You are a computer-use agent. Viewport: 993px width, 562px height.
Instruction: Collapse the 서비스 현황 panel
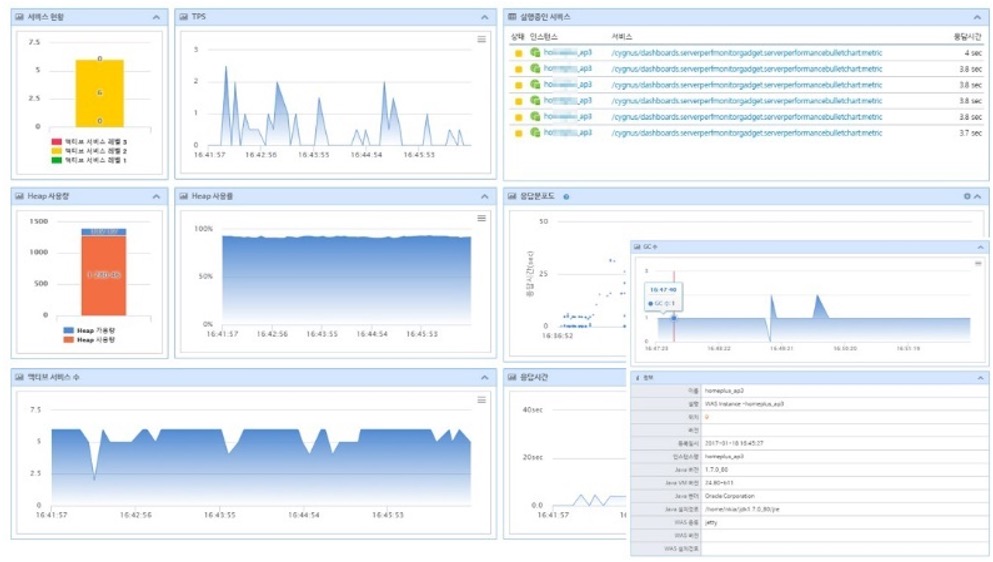[x=156, y=18]
